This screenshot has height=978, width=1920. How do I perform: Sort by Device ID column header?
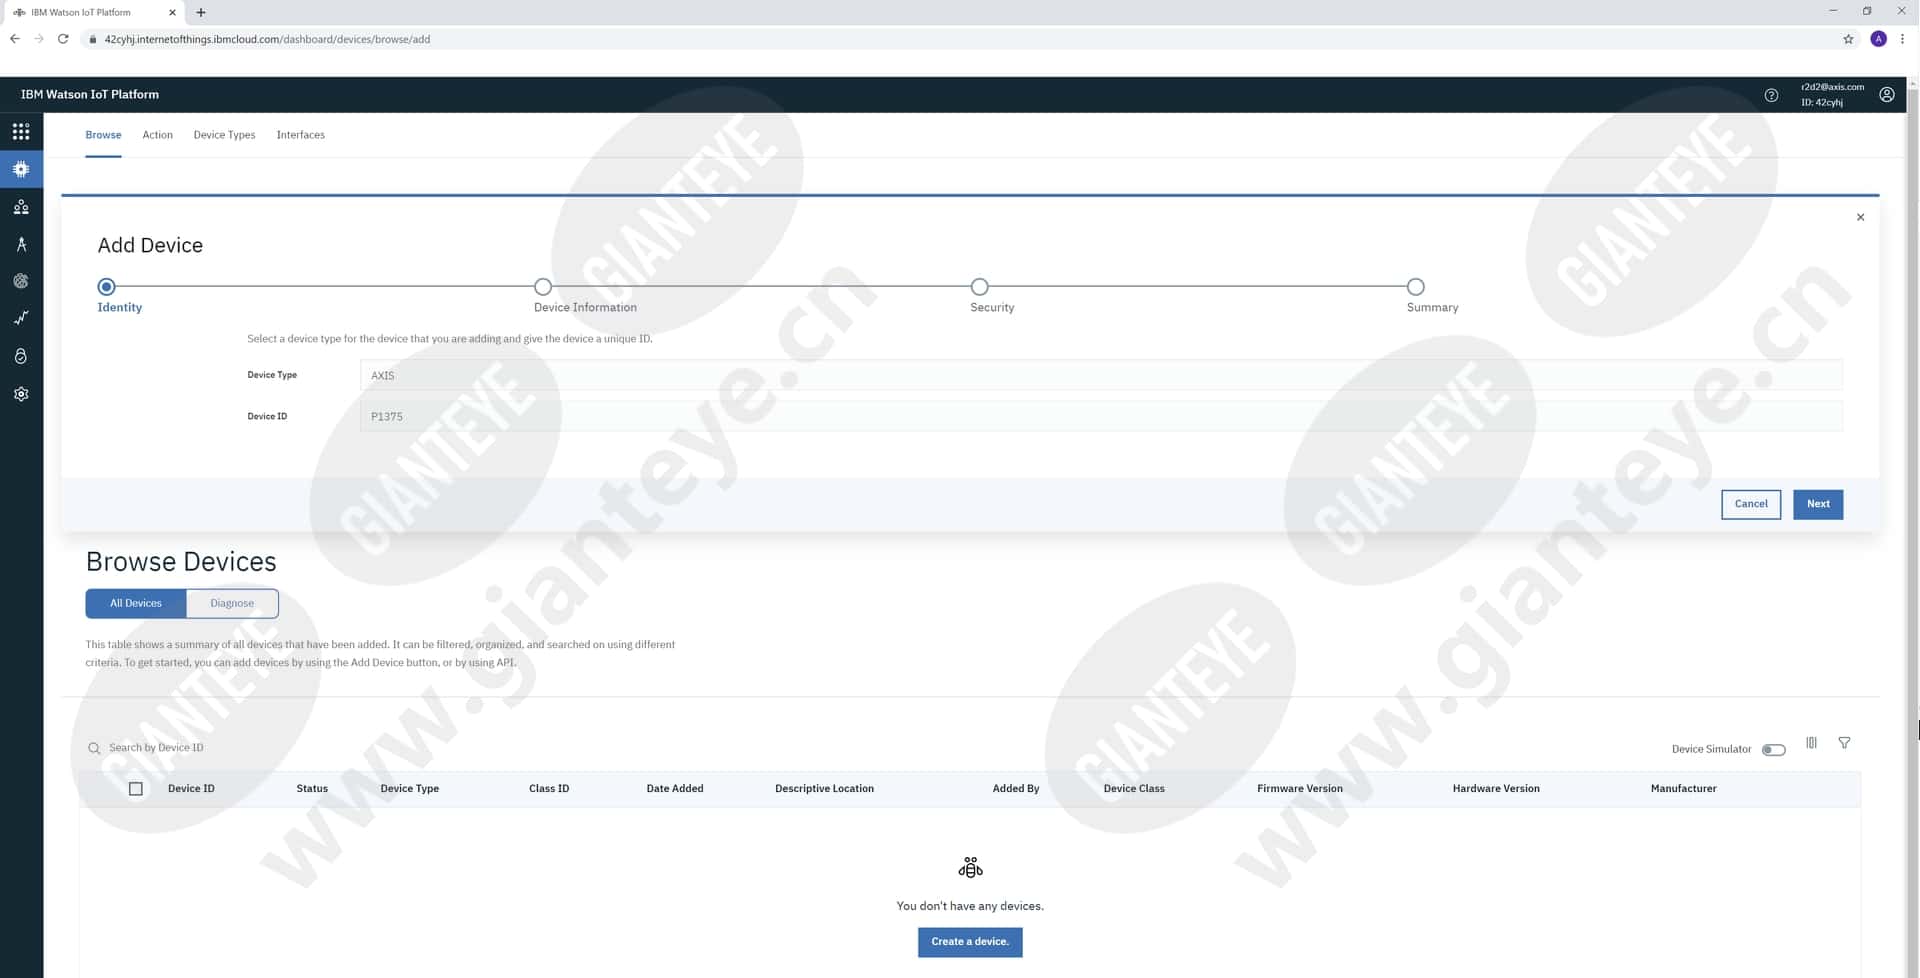191,789
